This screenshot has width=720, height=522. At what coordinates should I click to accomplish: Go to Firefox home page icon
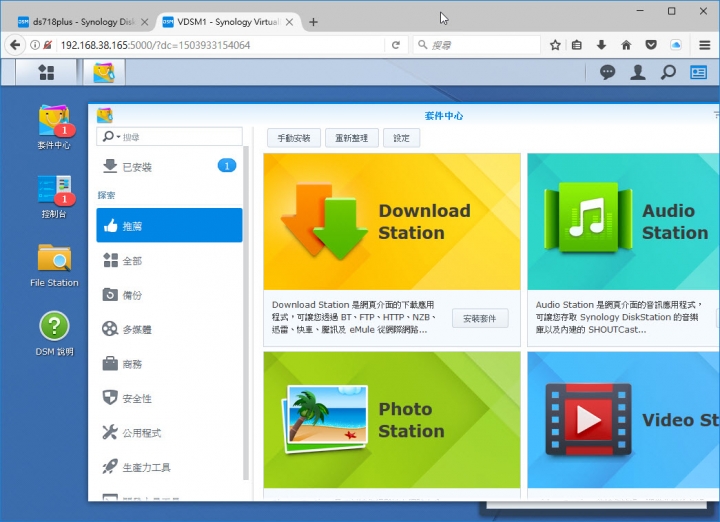(626, 45)
